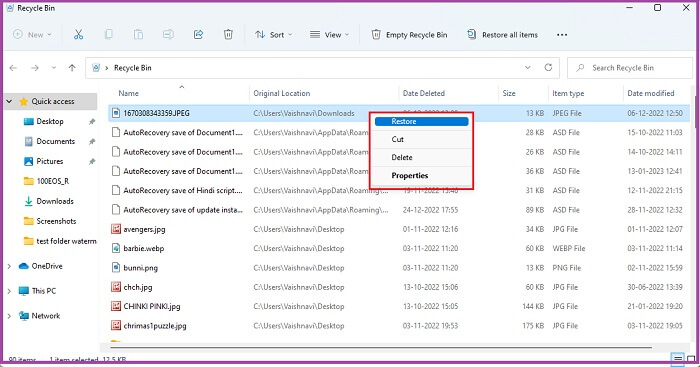This screenshot has height=367, width=700.
Task: Switch to Details view icon in status bar
Action: tap(678, 359)
